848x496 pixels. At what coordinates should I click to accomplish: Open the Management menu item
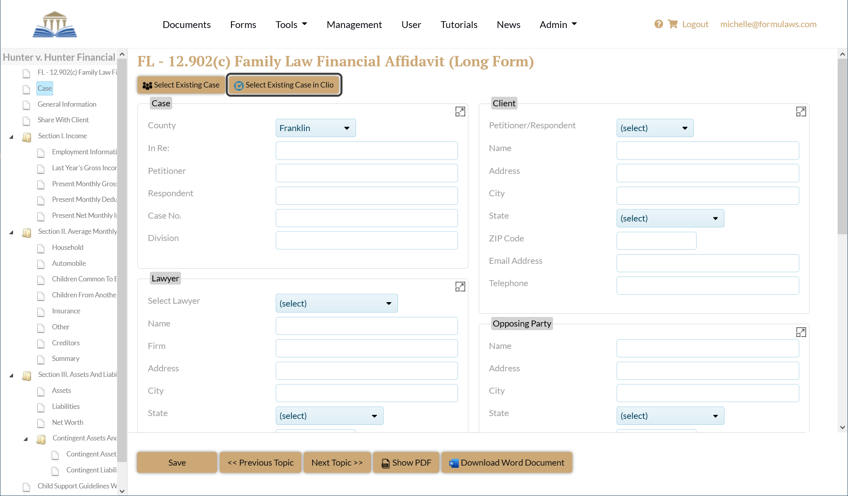click(x=354, y=24)
